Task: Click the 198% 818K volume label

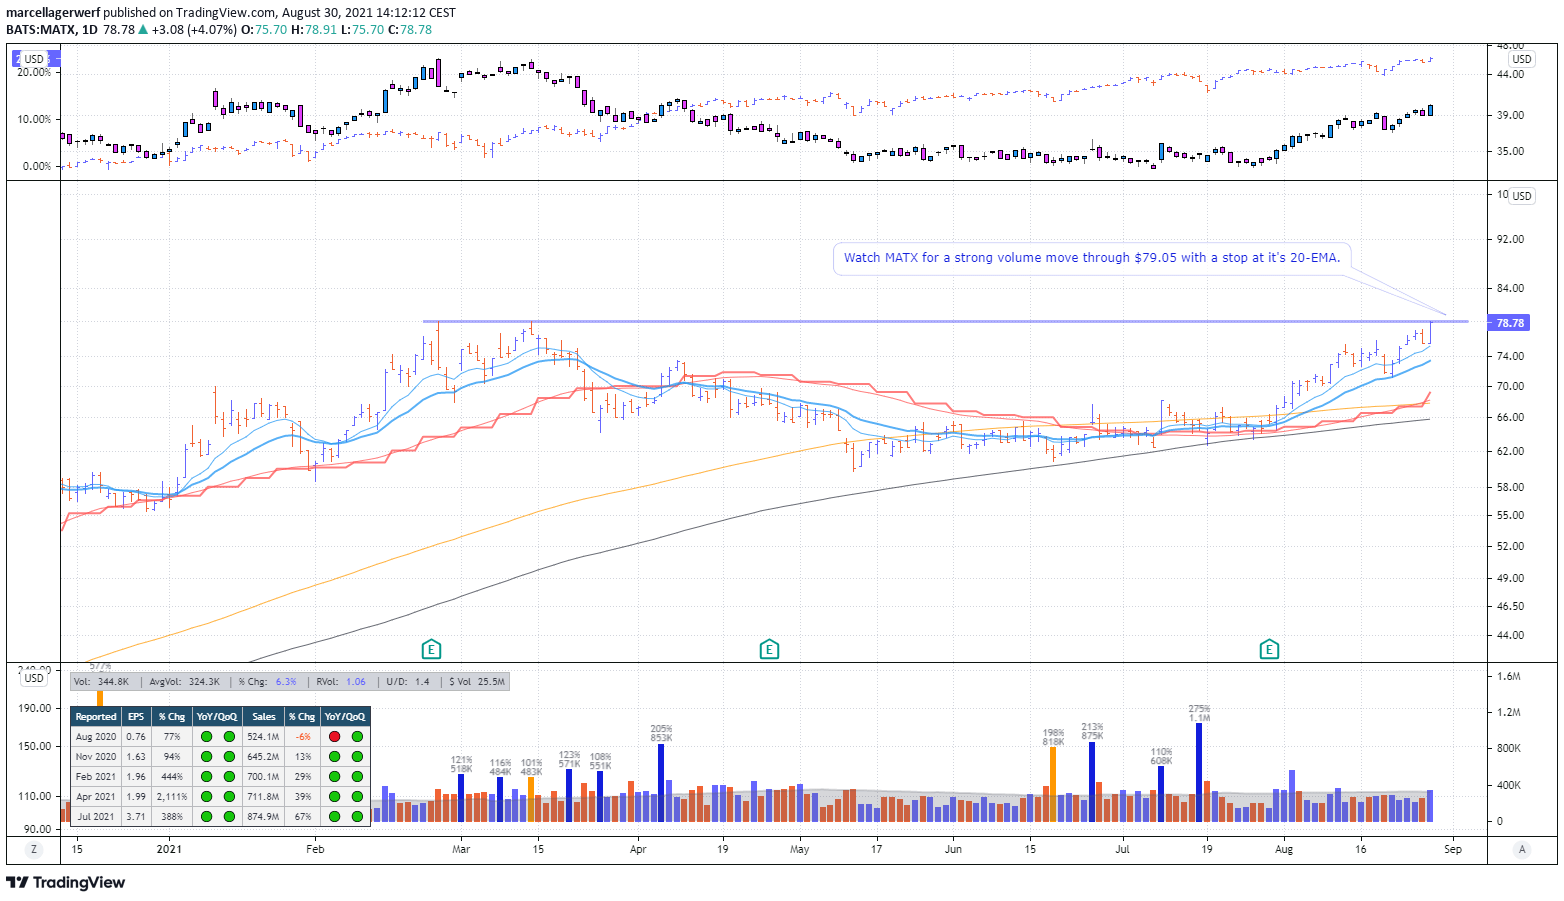Action: point(1053,738)
